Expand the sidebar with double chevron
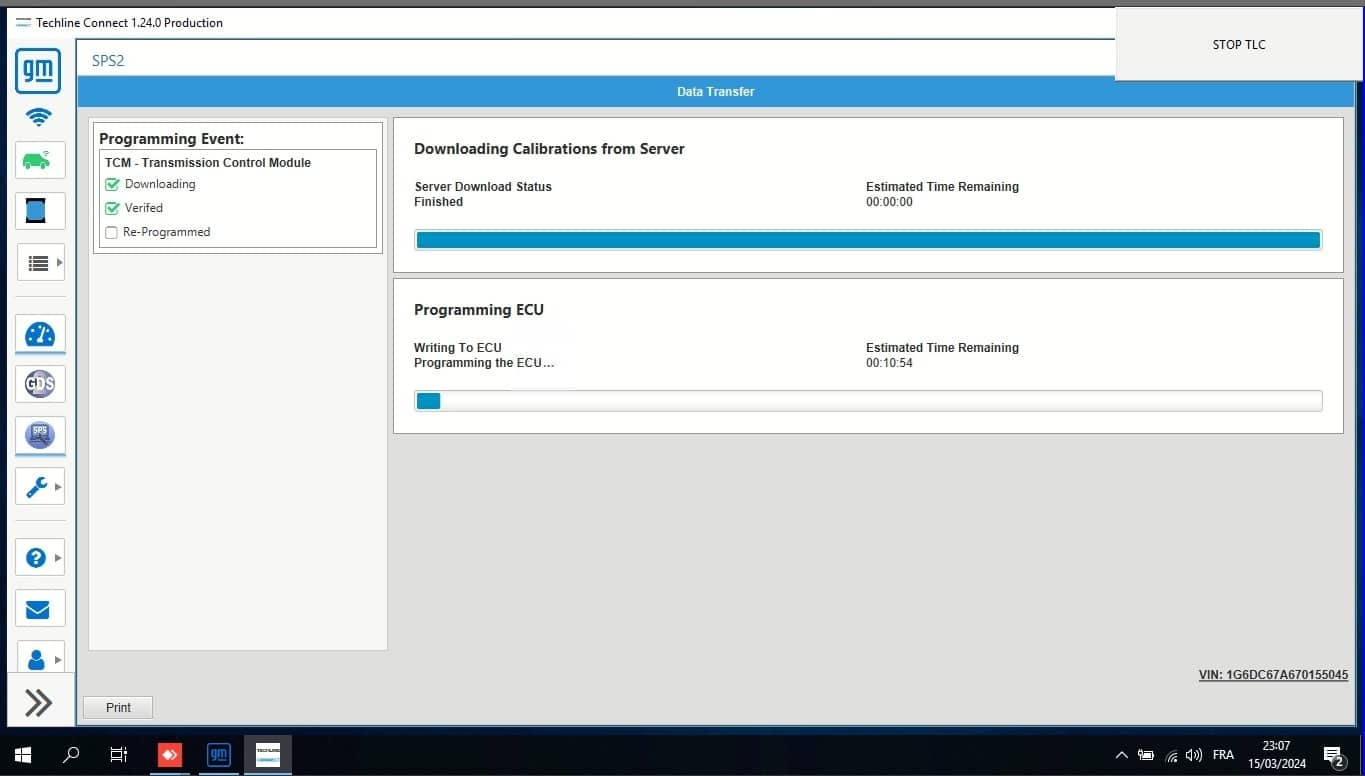 (39, 703)
